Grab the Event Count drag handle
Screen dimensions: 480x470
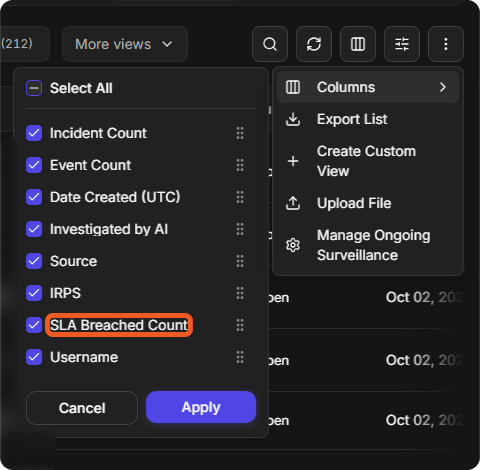[240, 165]
